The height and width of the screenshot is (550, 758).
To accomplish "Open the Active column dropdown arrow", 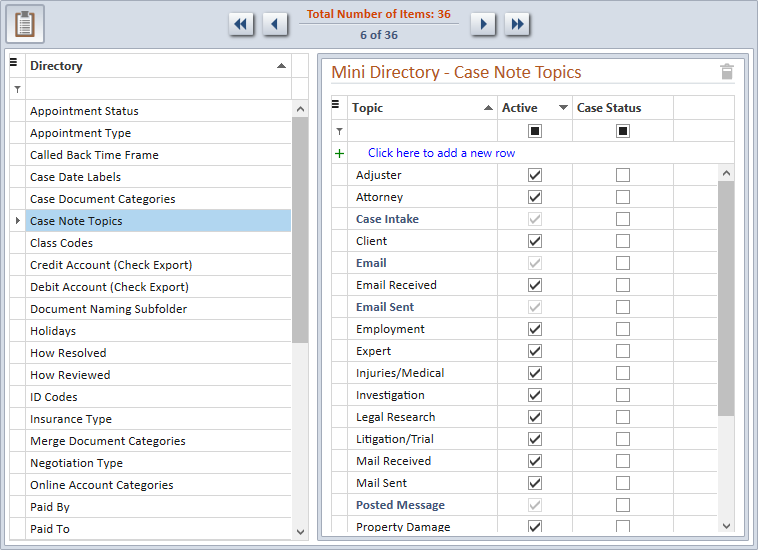I will (563, 107).
